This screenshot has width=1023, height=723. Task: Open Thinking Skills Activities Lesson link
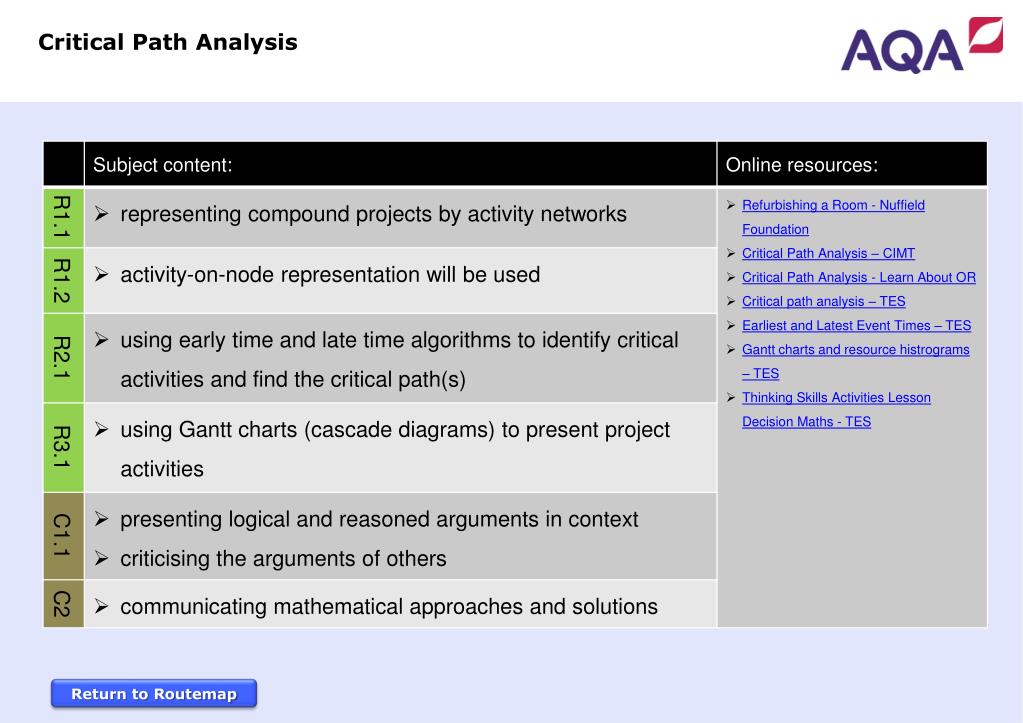(836, 398)
